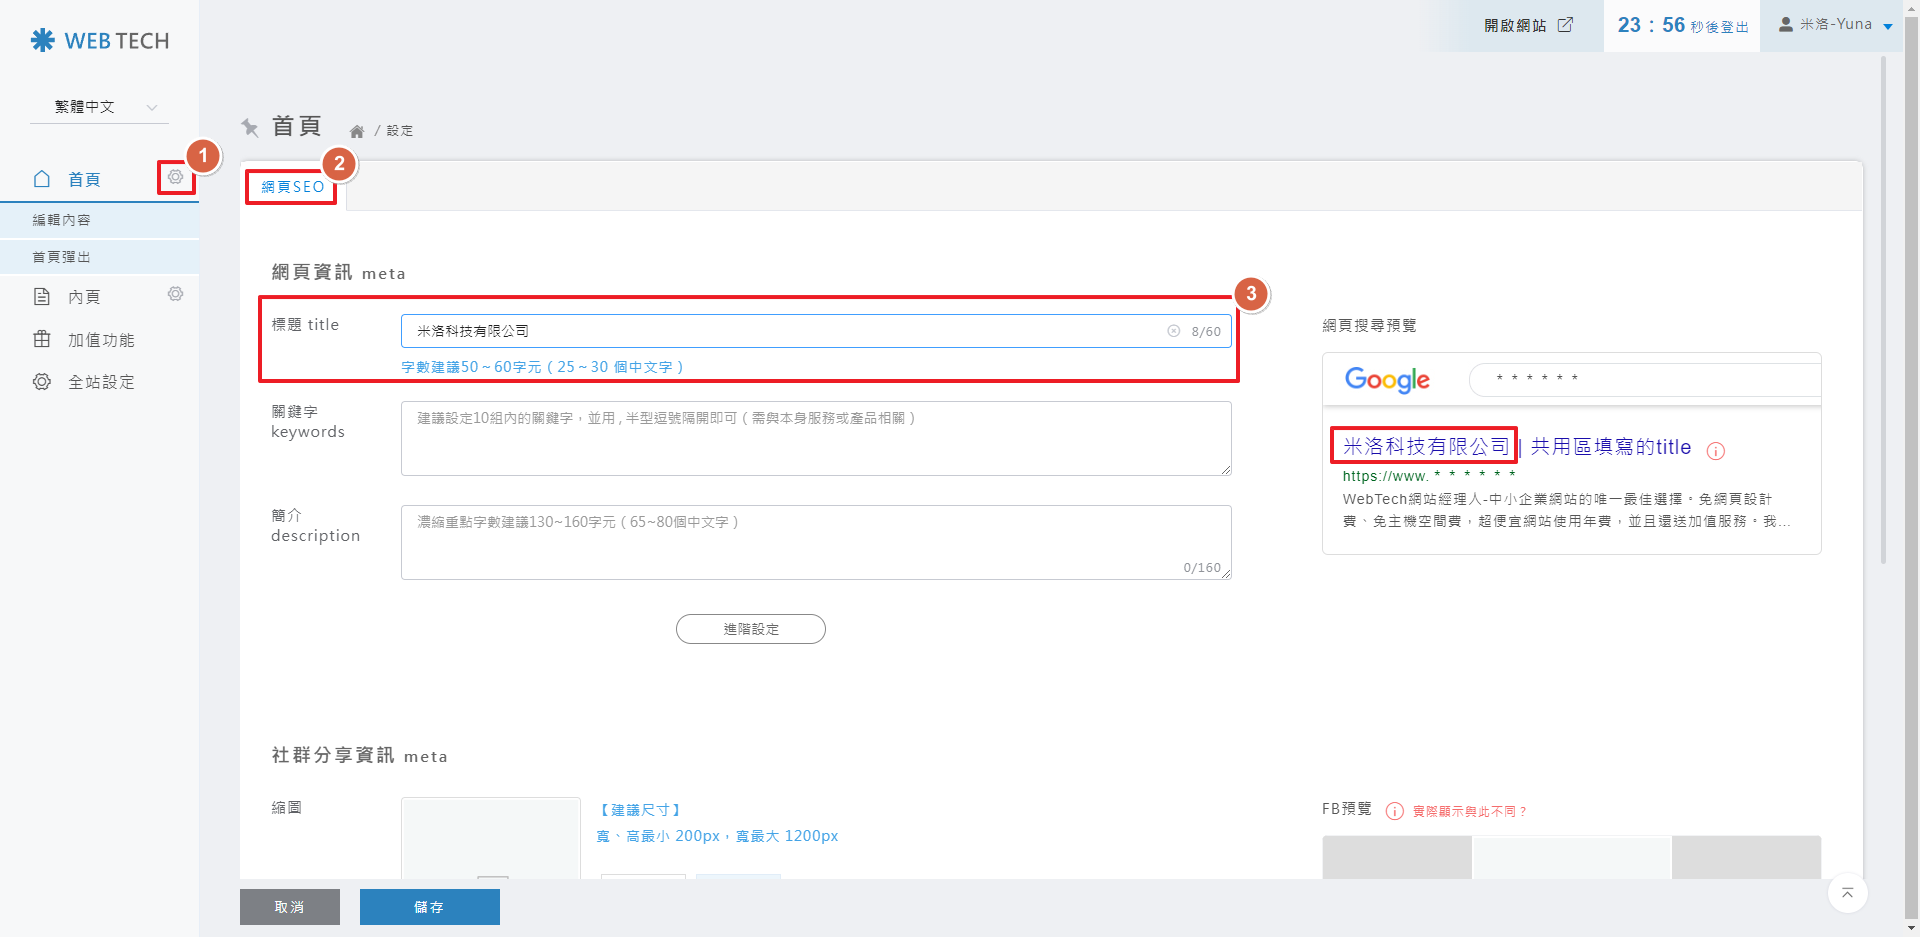Image resolution: width=1920 pixels, height=937 pixels.
Task: Click the gear icon beside 首頁
Action: (x=175, y=177)
